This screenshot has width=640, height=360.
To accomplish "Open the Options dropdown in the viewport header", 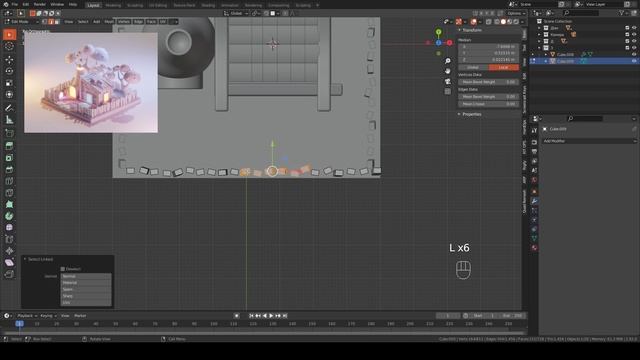I will pos(516,13).
